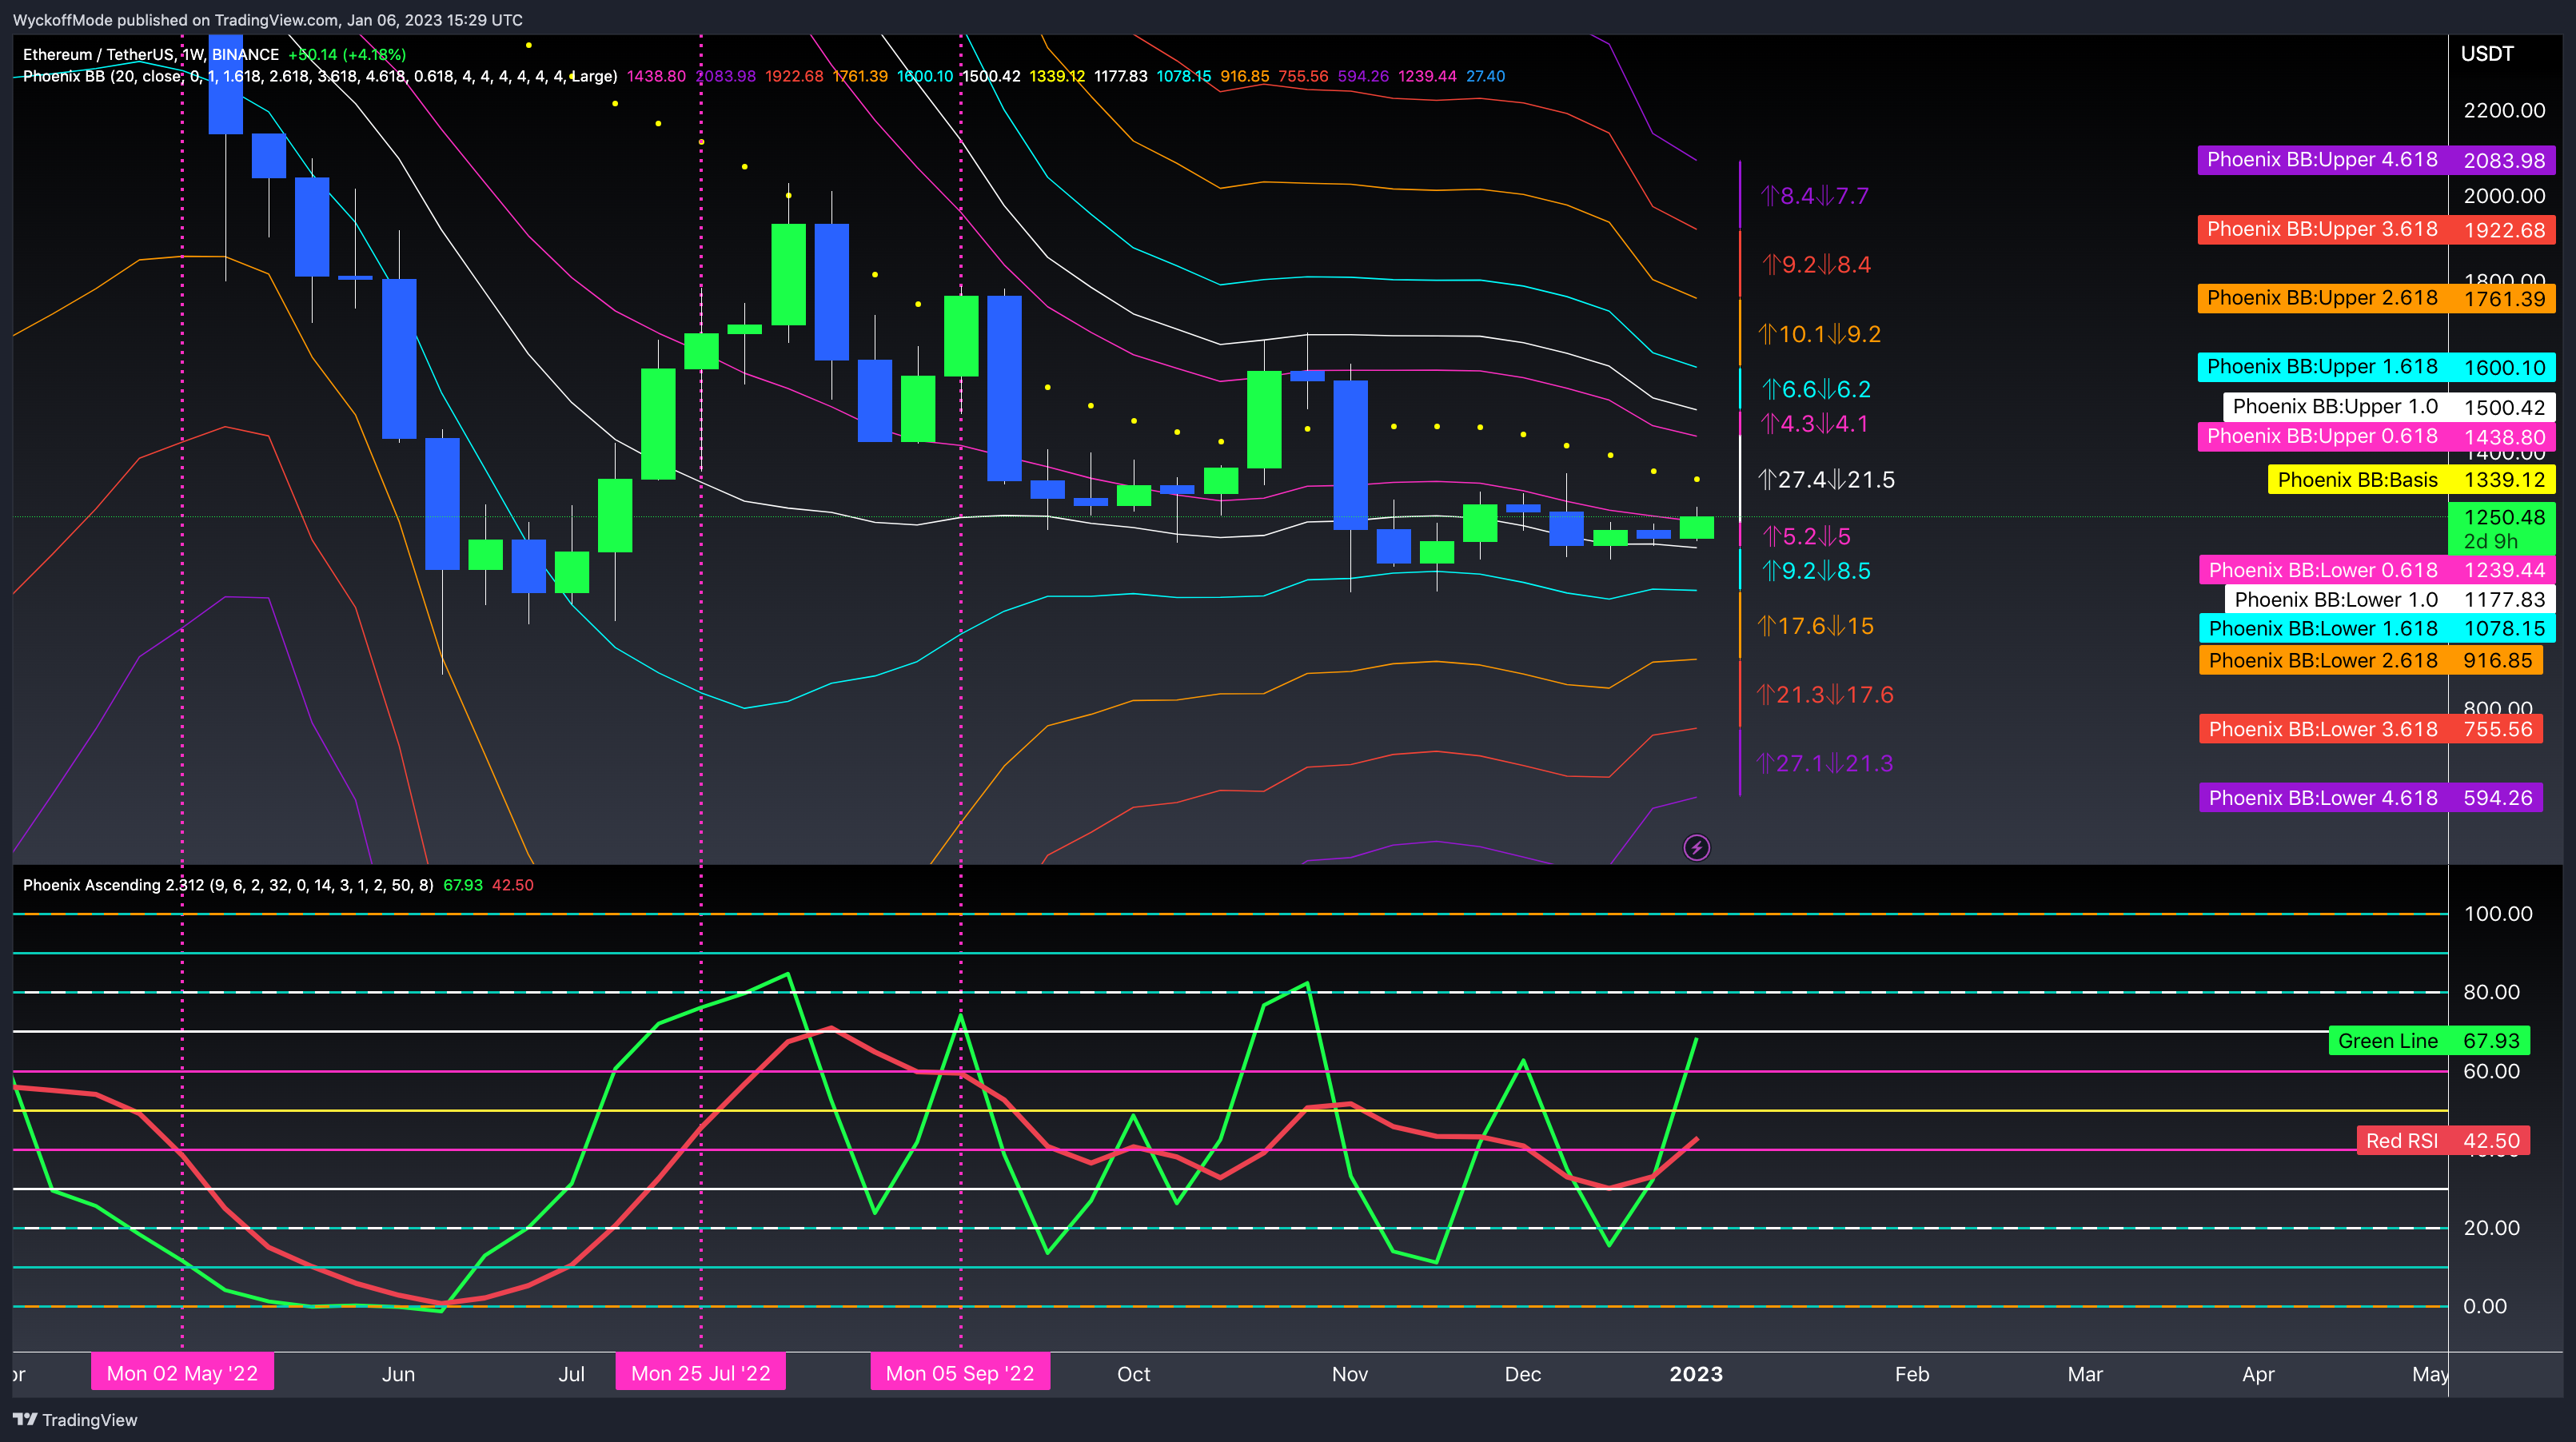Click the ⇑10.1⇓9.2 orange band label
Image resolution: width=2576 pixels, height=1442 pixels.
[1819, 334]
